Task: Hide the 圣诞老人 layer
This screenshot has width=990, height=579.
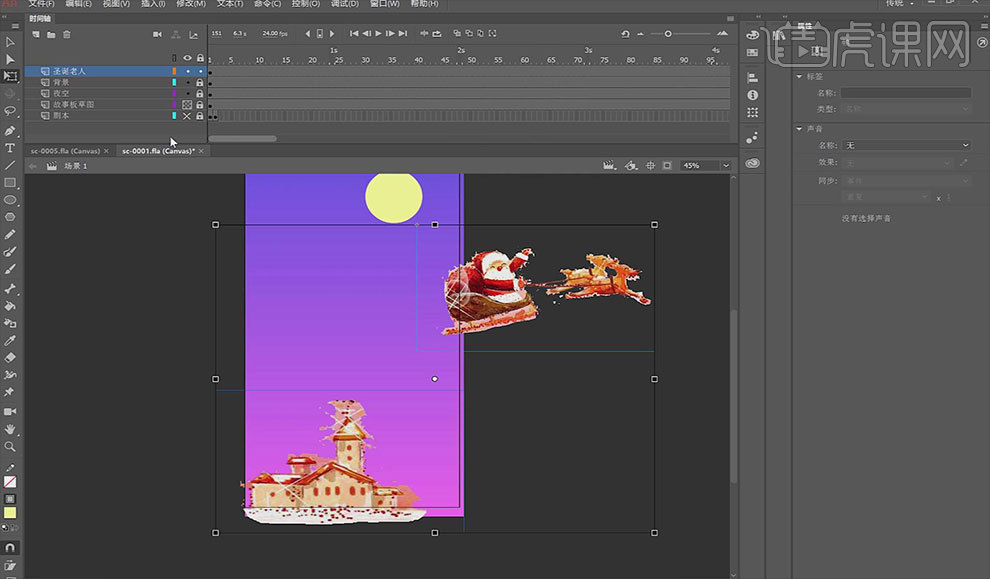Action: pyautogui.click(x=188, y=71)
